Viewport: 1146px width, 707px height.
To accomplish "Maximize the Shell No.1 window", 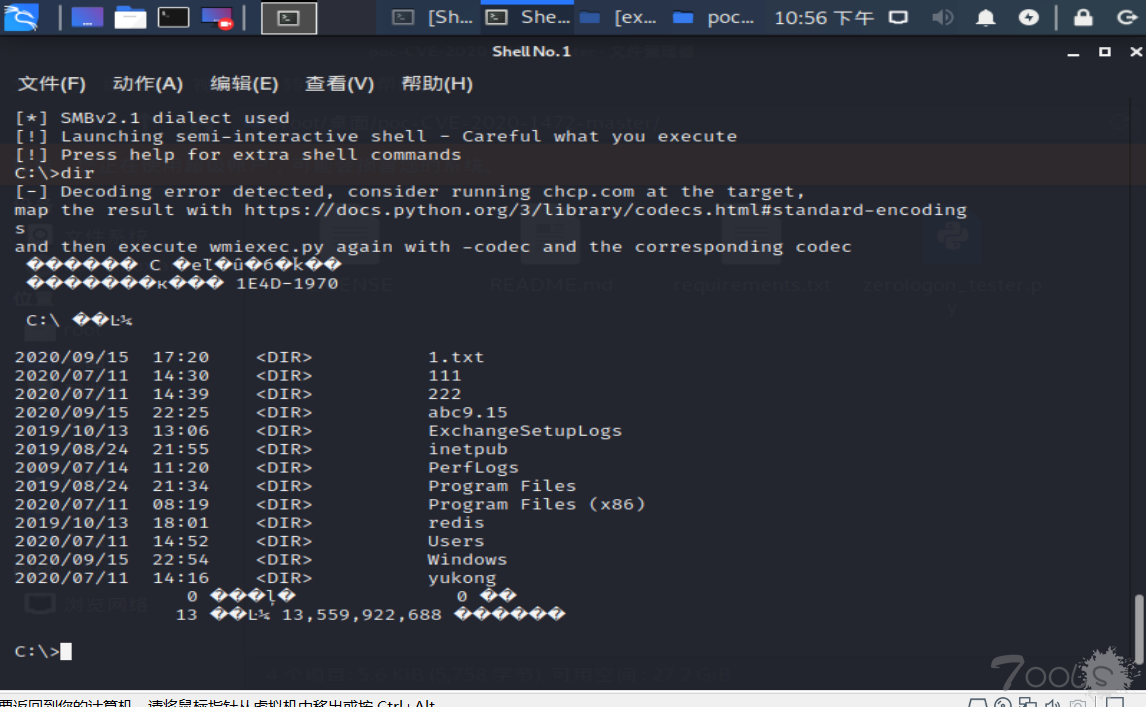I will click(1104, 52).
